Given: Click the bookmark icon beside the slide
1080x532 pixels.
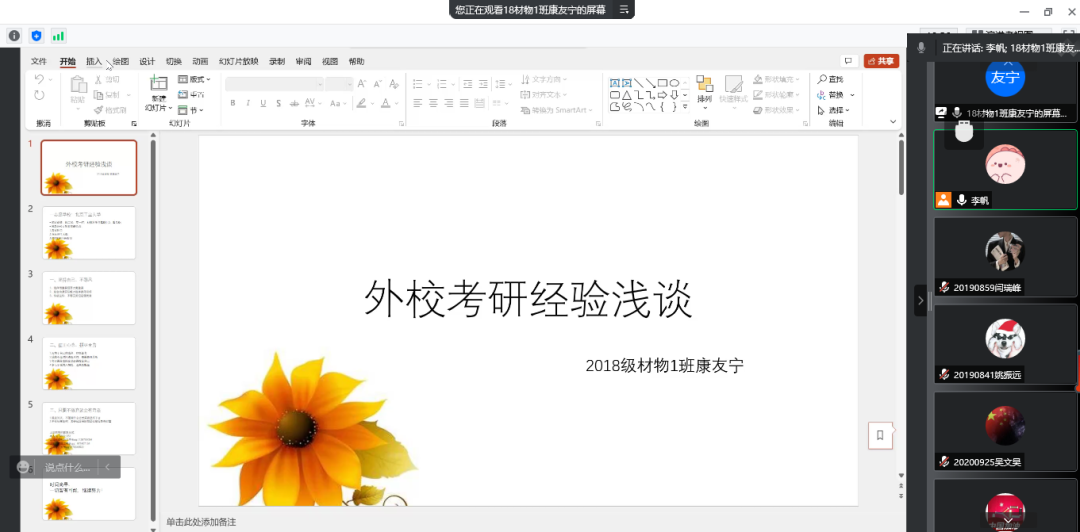Looking at the screenshot, I should [x=880, y=435].
